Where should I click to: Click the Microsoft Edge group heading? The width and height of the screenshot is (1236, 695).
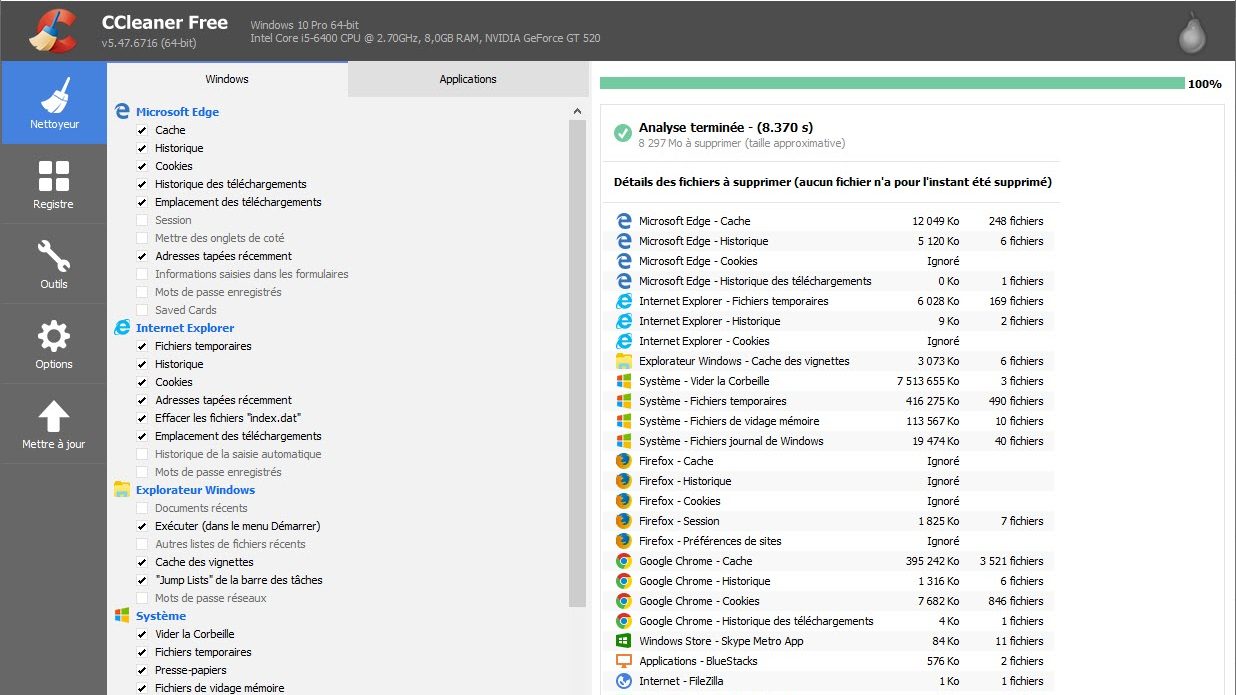pos(177,112)
